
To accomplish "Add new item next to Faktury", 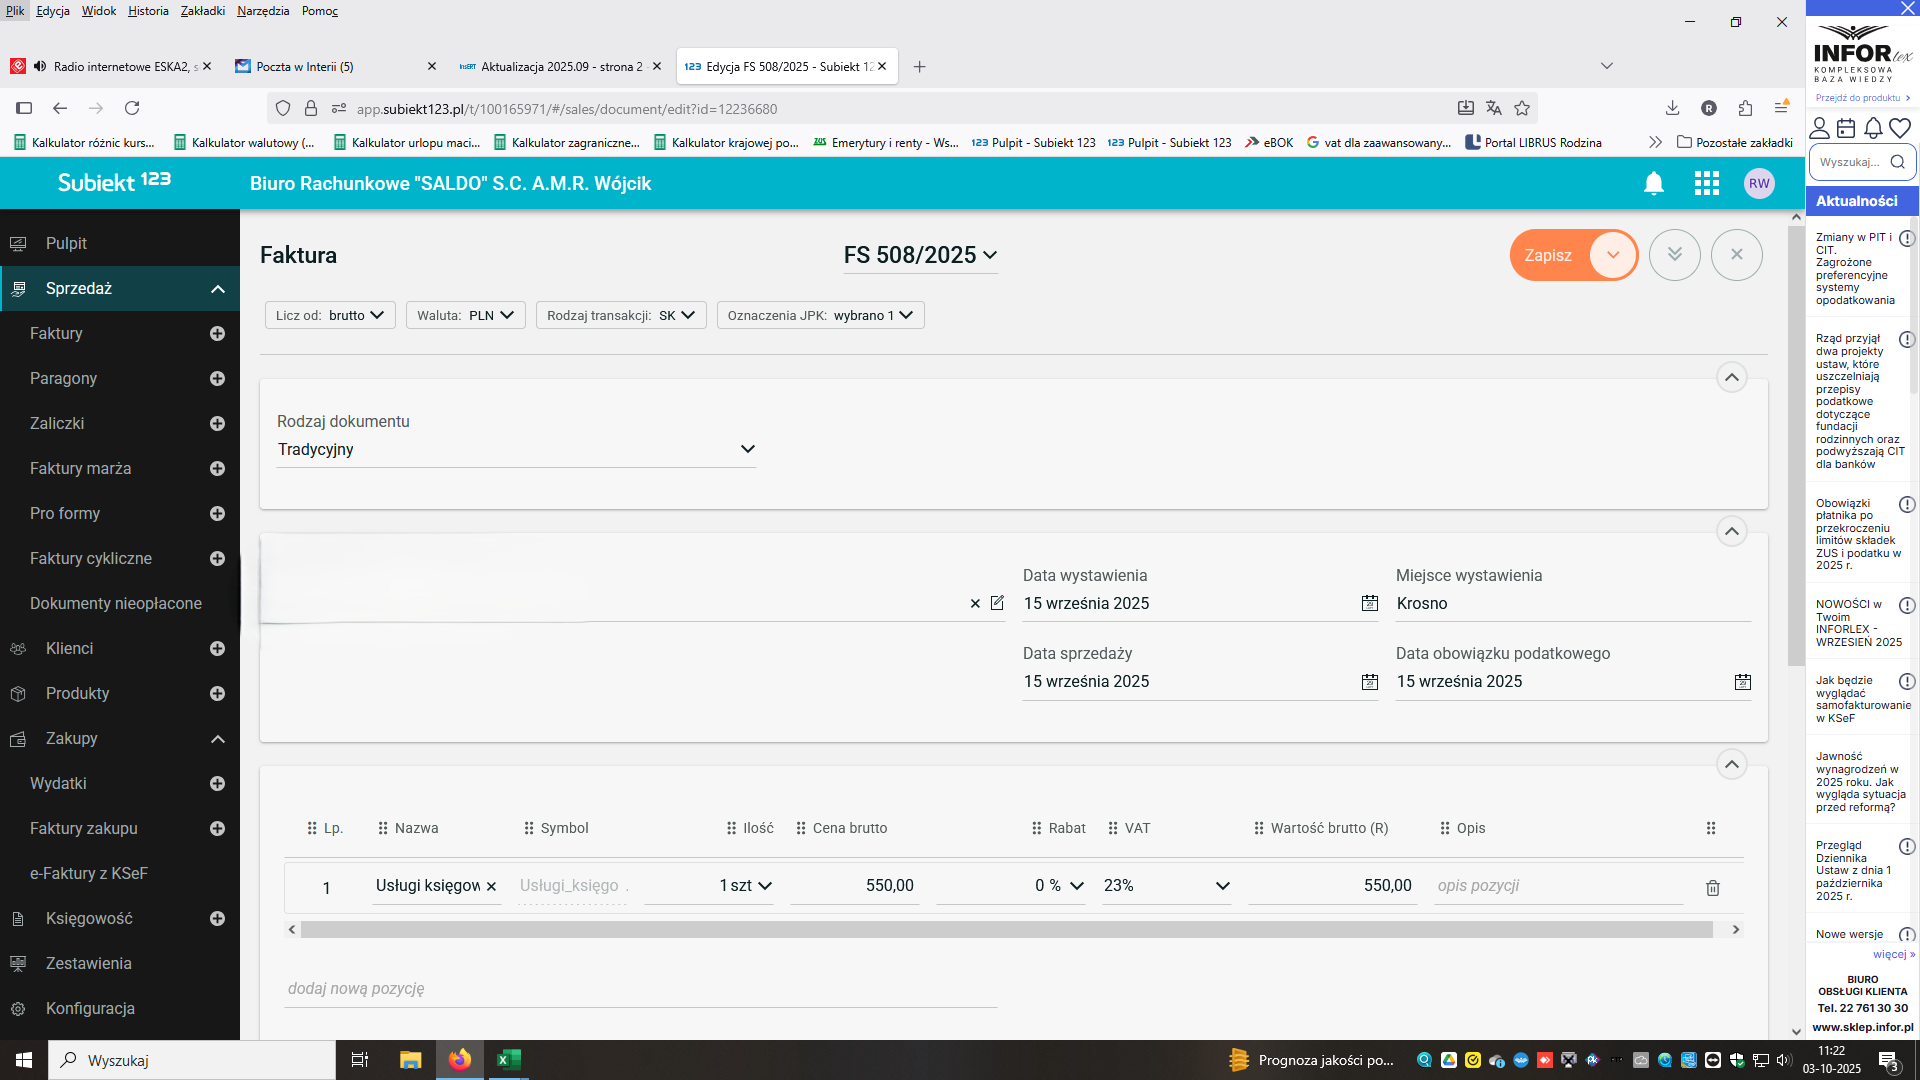I will tap(217, 334).
